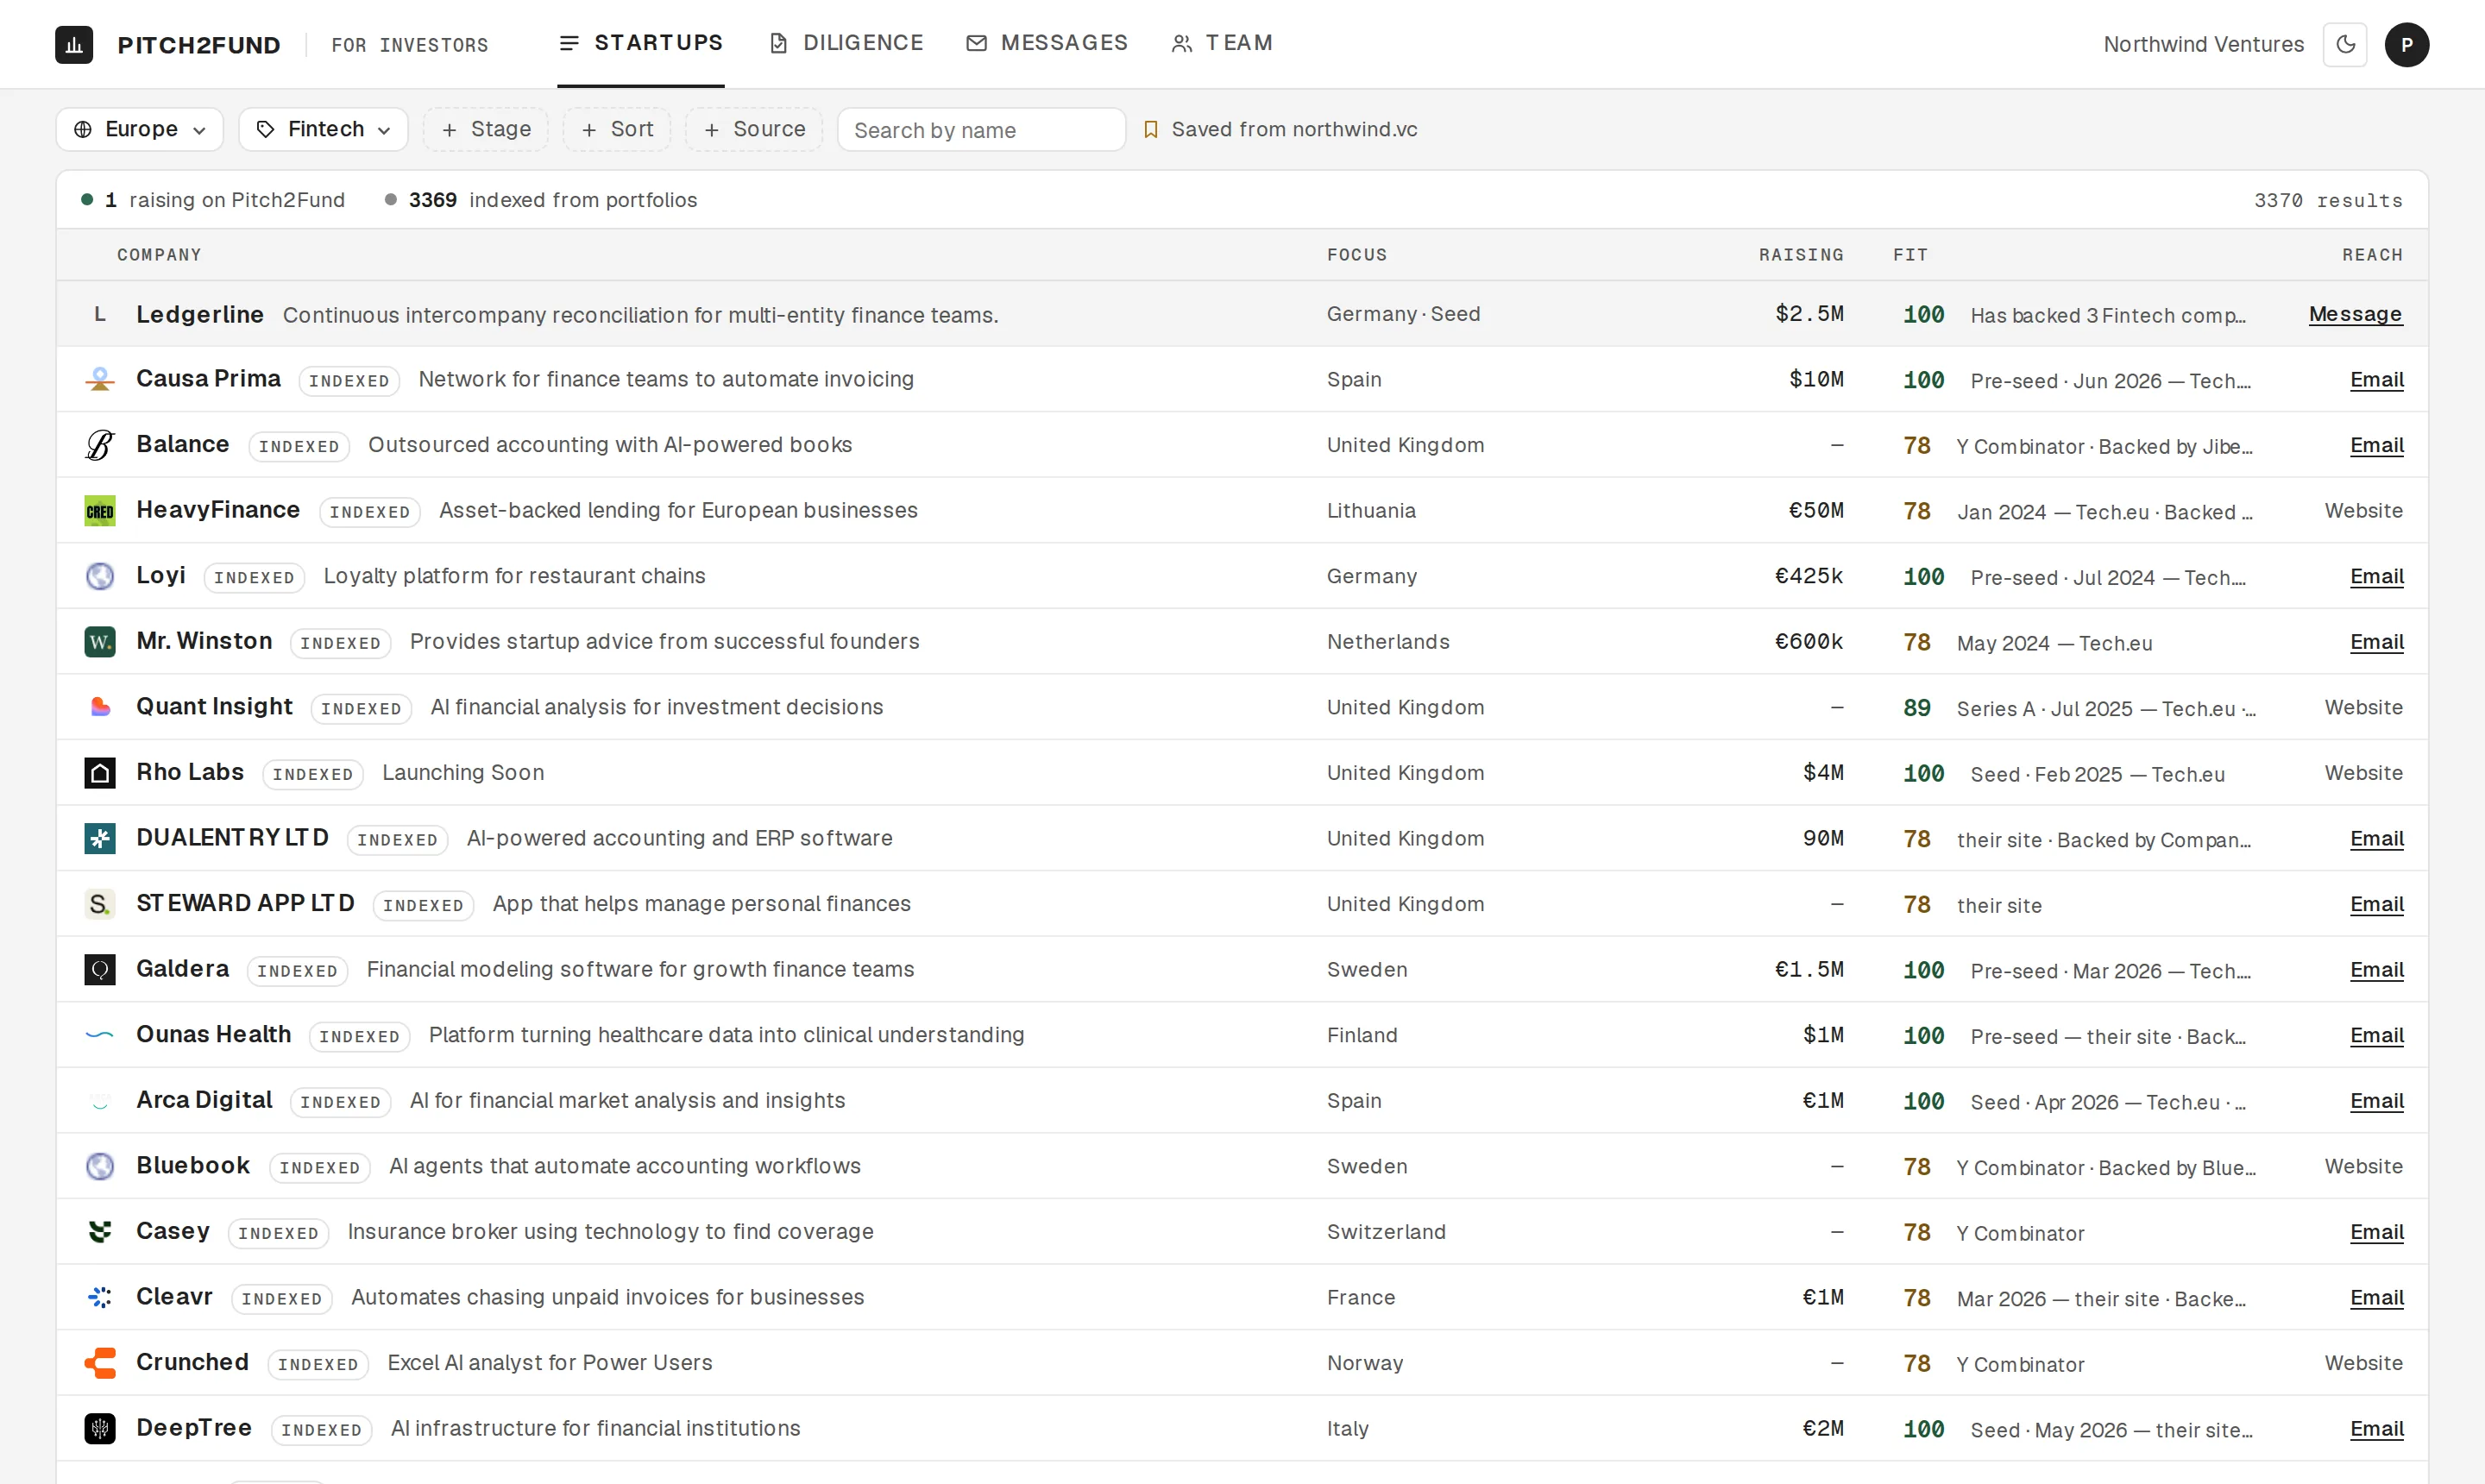Click the Balance script-B logo
Image resolution: width=2485 pixels, height=1484 pixels.
click(100, 445)
